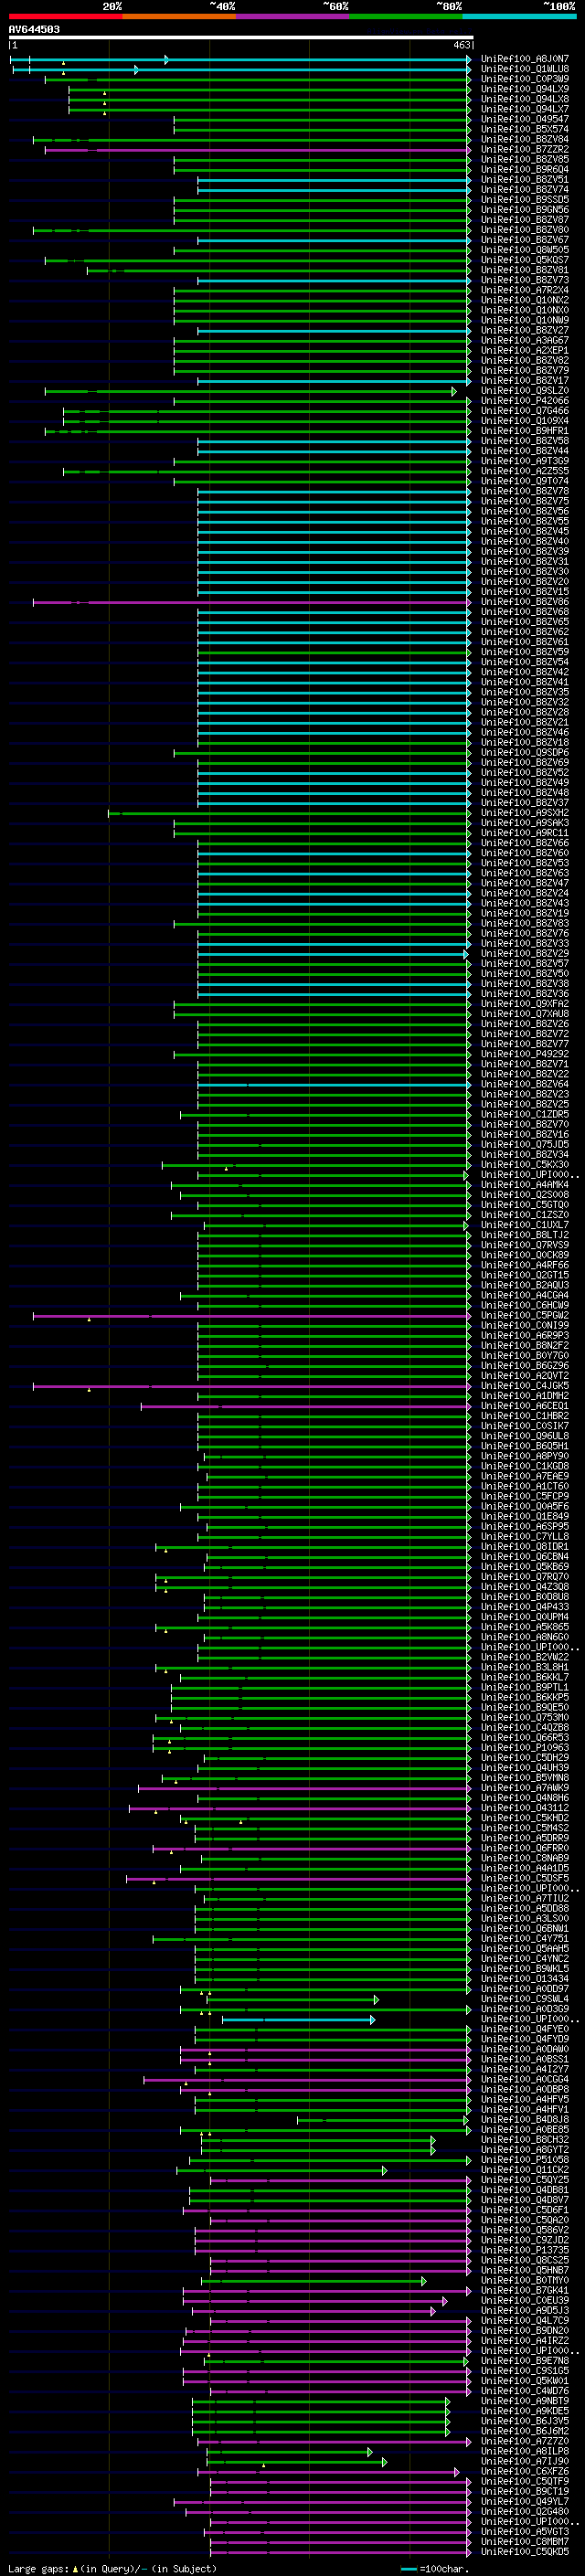Open hit UniRef100_Q94LX8
This screenshot has height=2576, width=585.
coord(525,99)
